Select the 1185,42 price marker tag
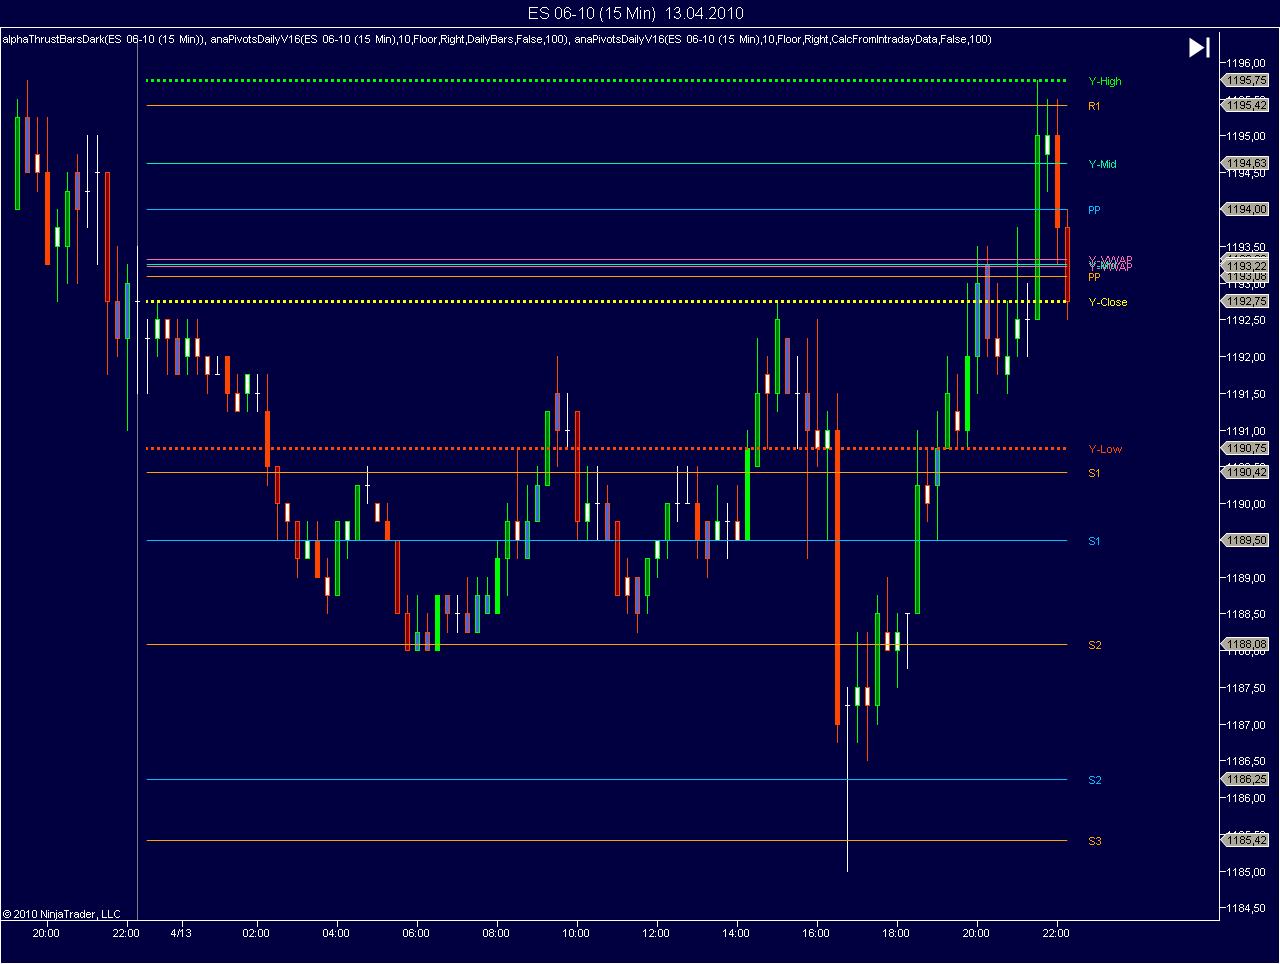The width and height of the screenshot is (1280, 964). click(1245, 841)
